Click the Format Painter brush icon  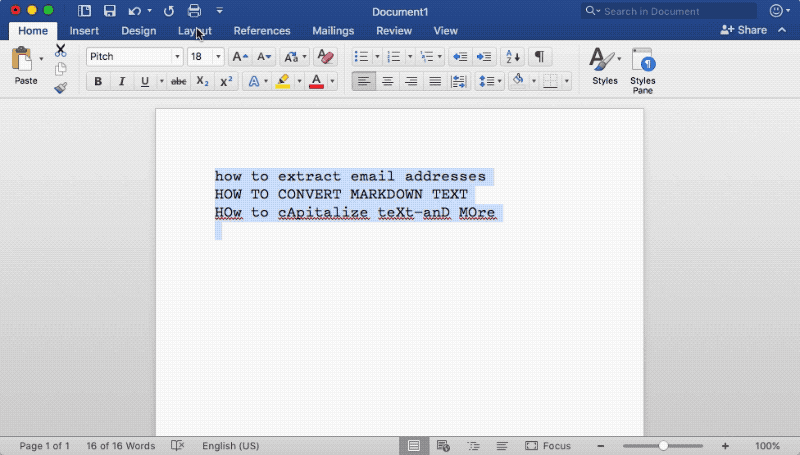point(60,88)
